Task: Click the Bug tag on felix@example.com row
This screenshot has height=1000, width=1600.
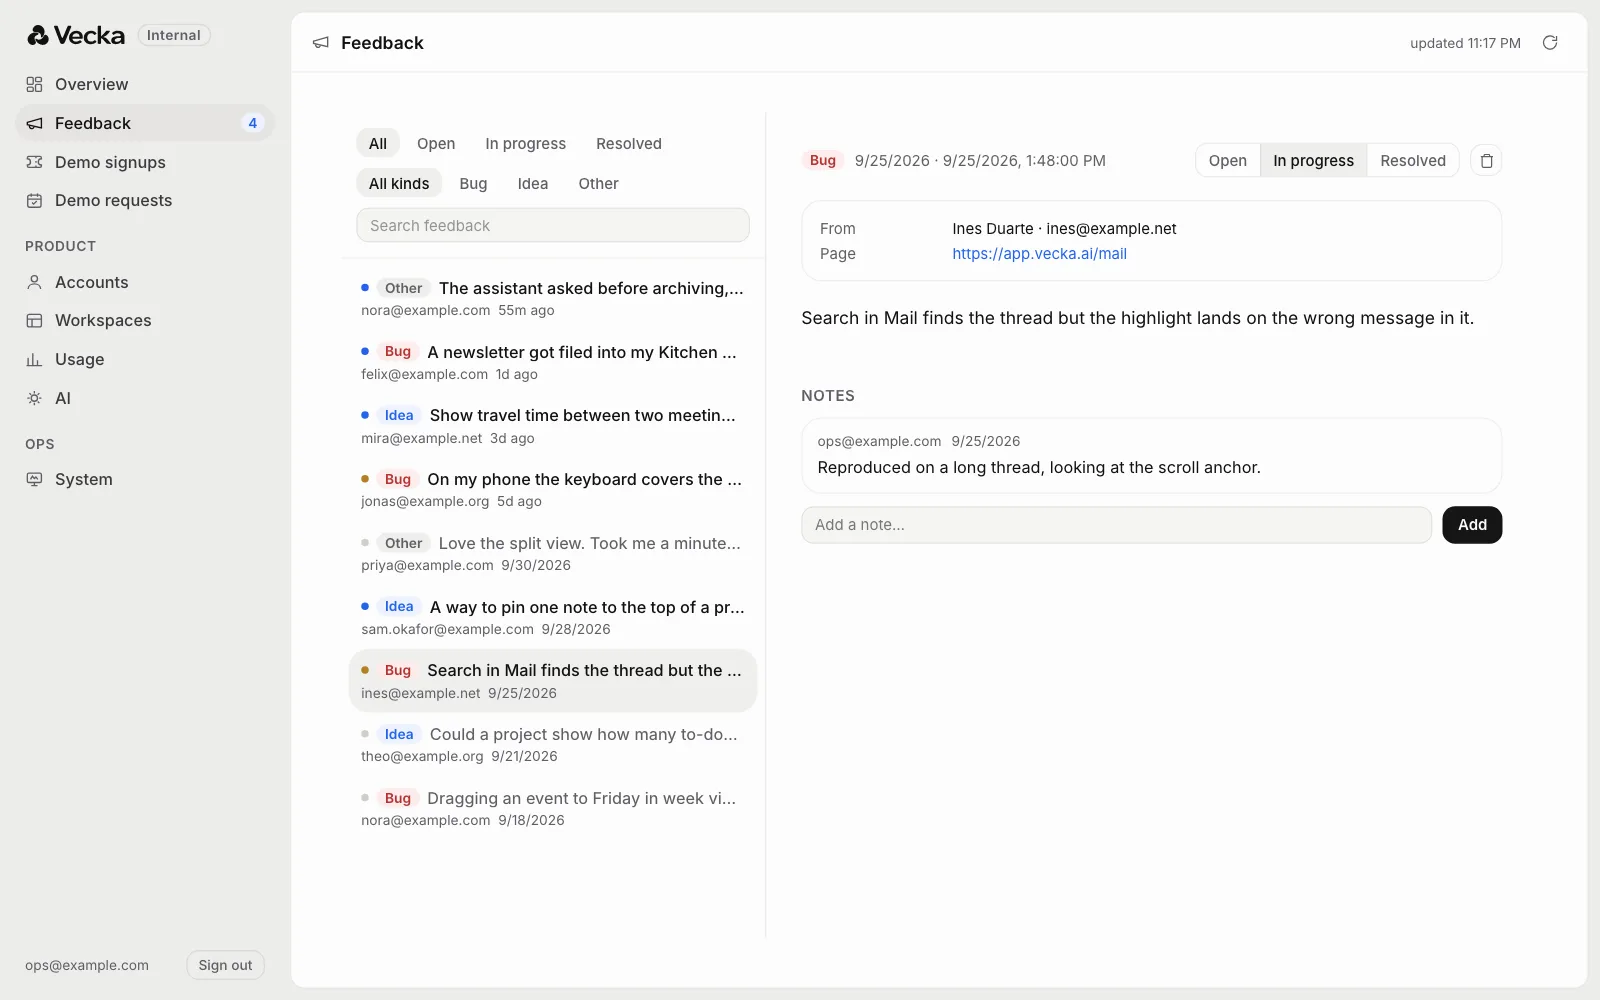Action: tap(398, 351)
